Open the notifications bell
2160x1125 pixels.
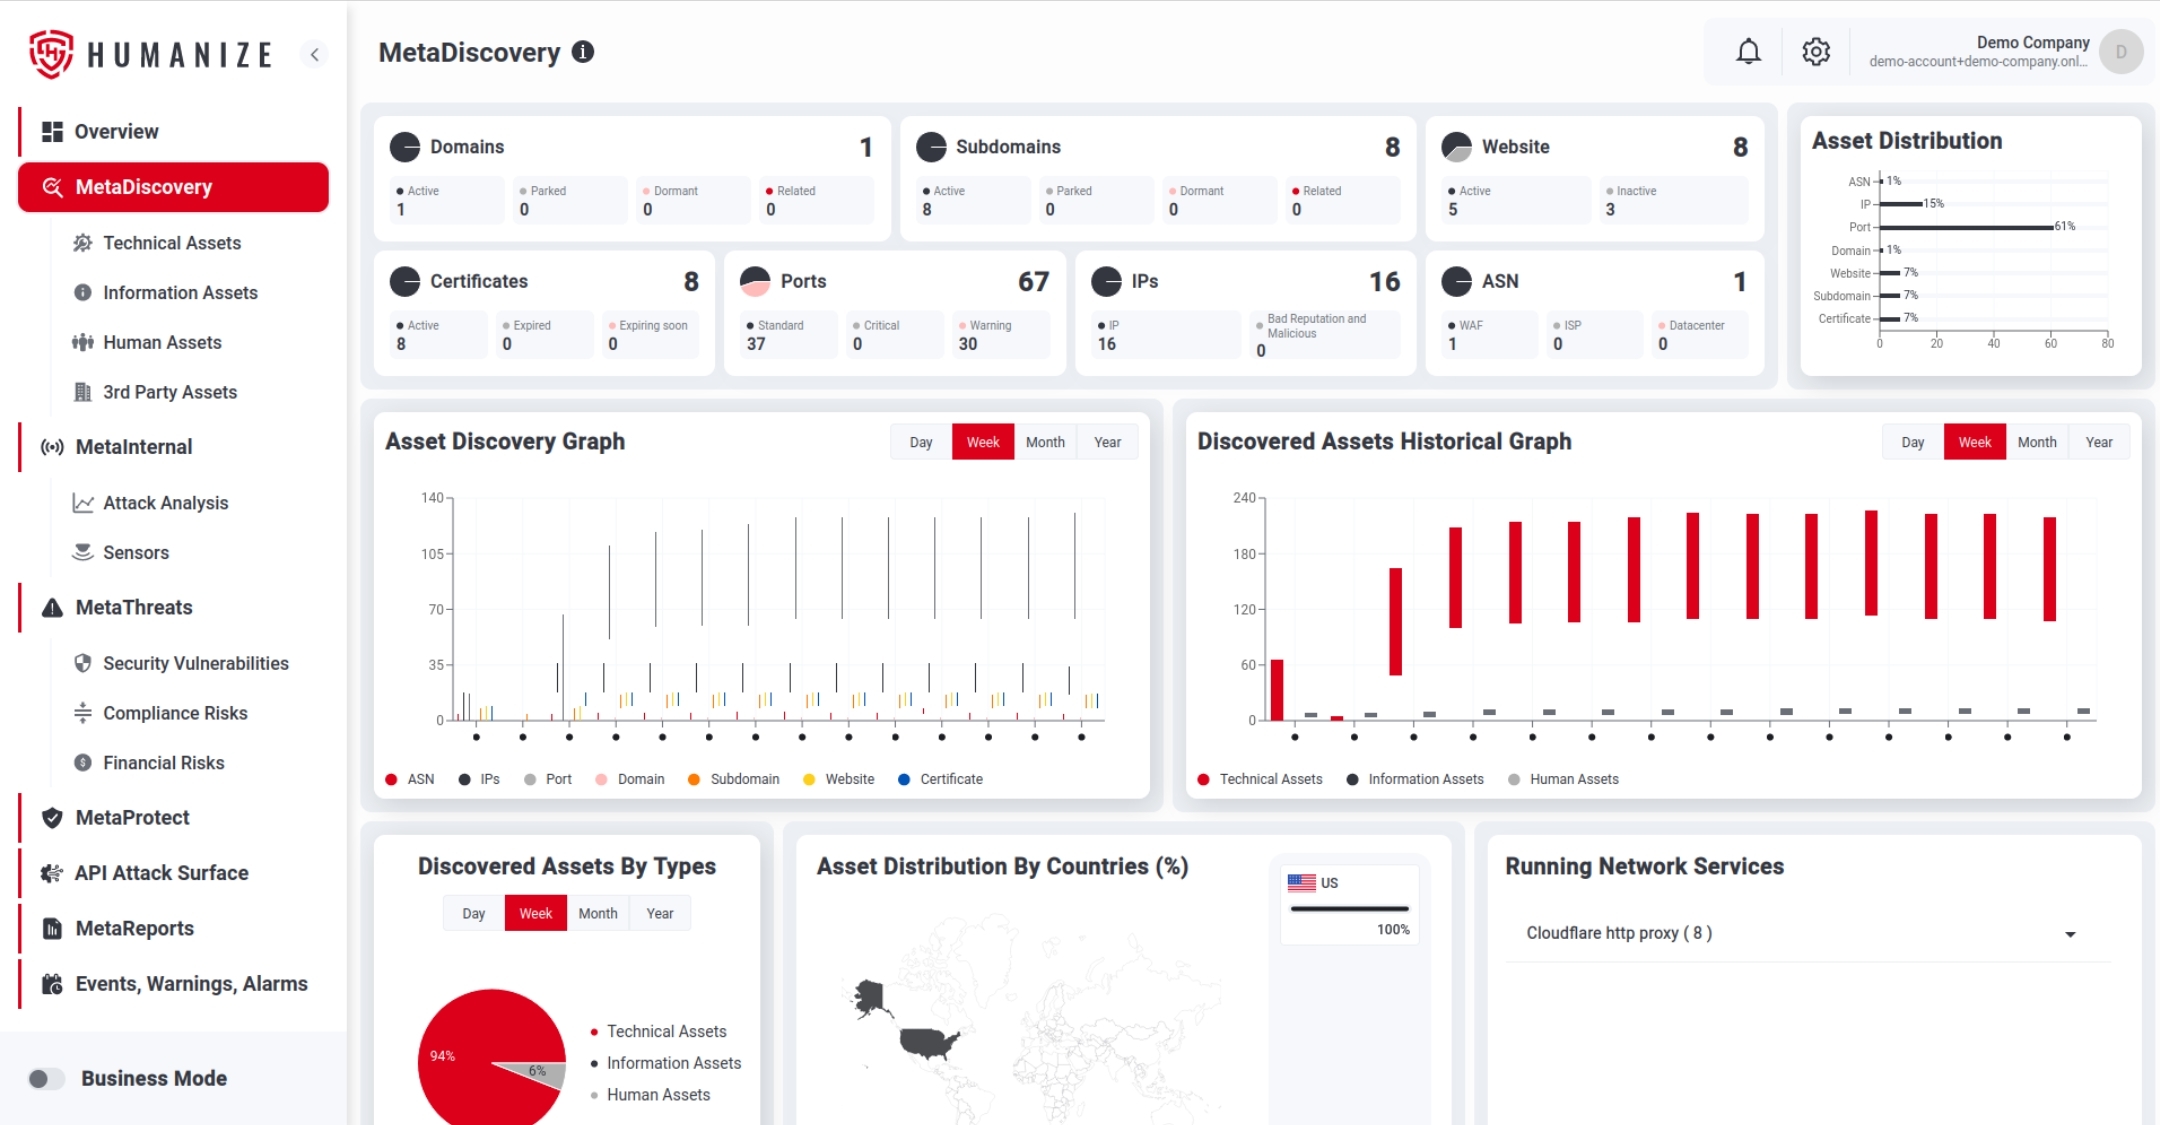[1748, 51]
